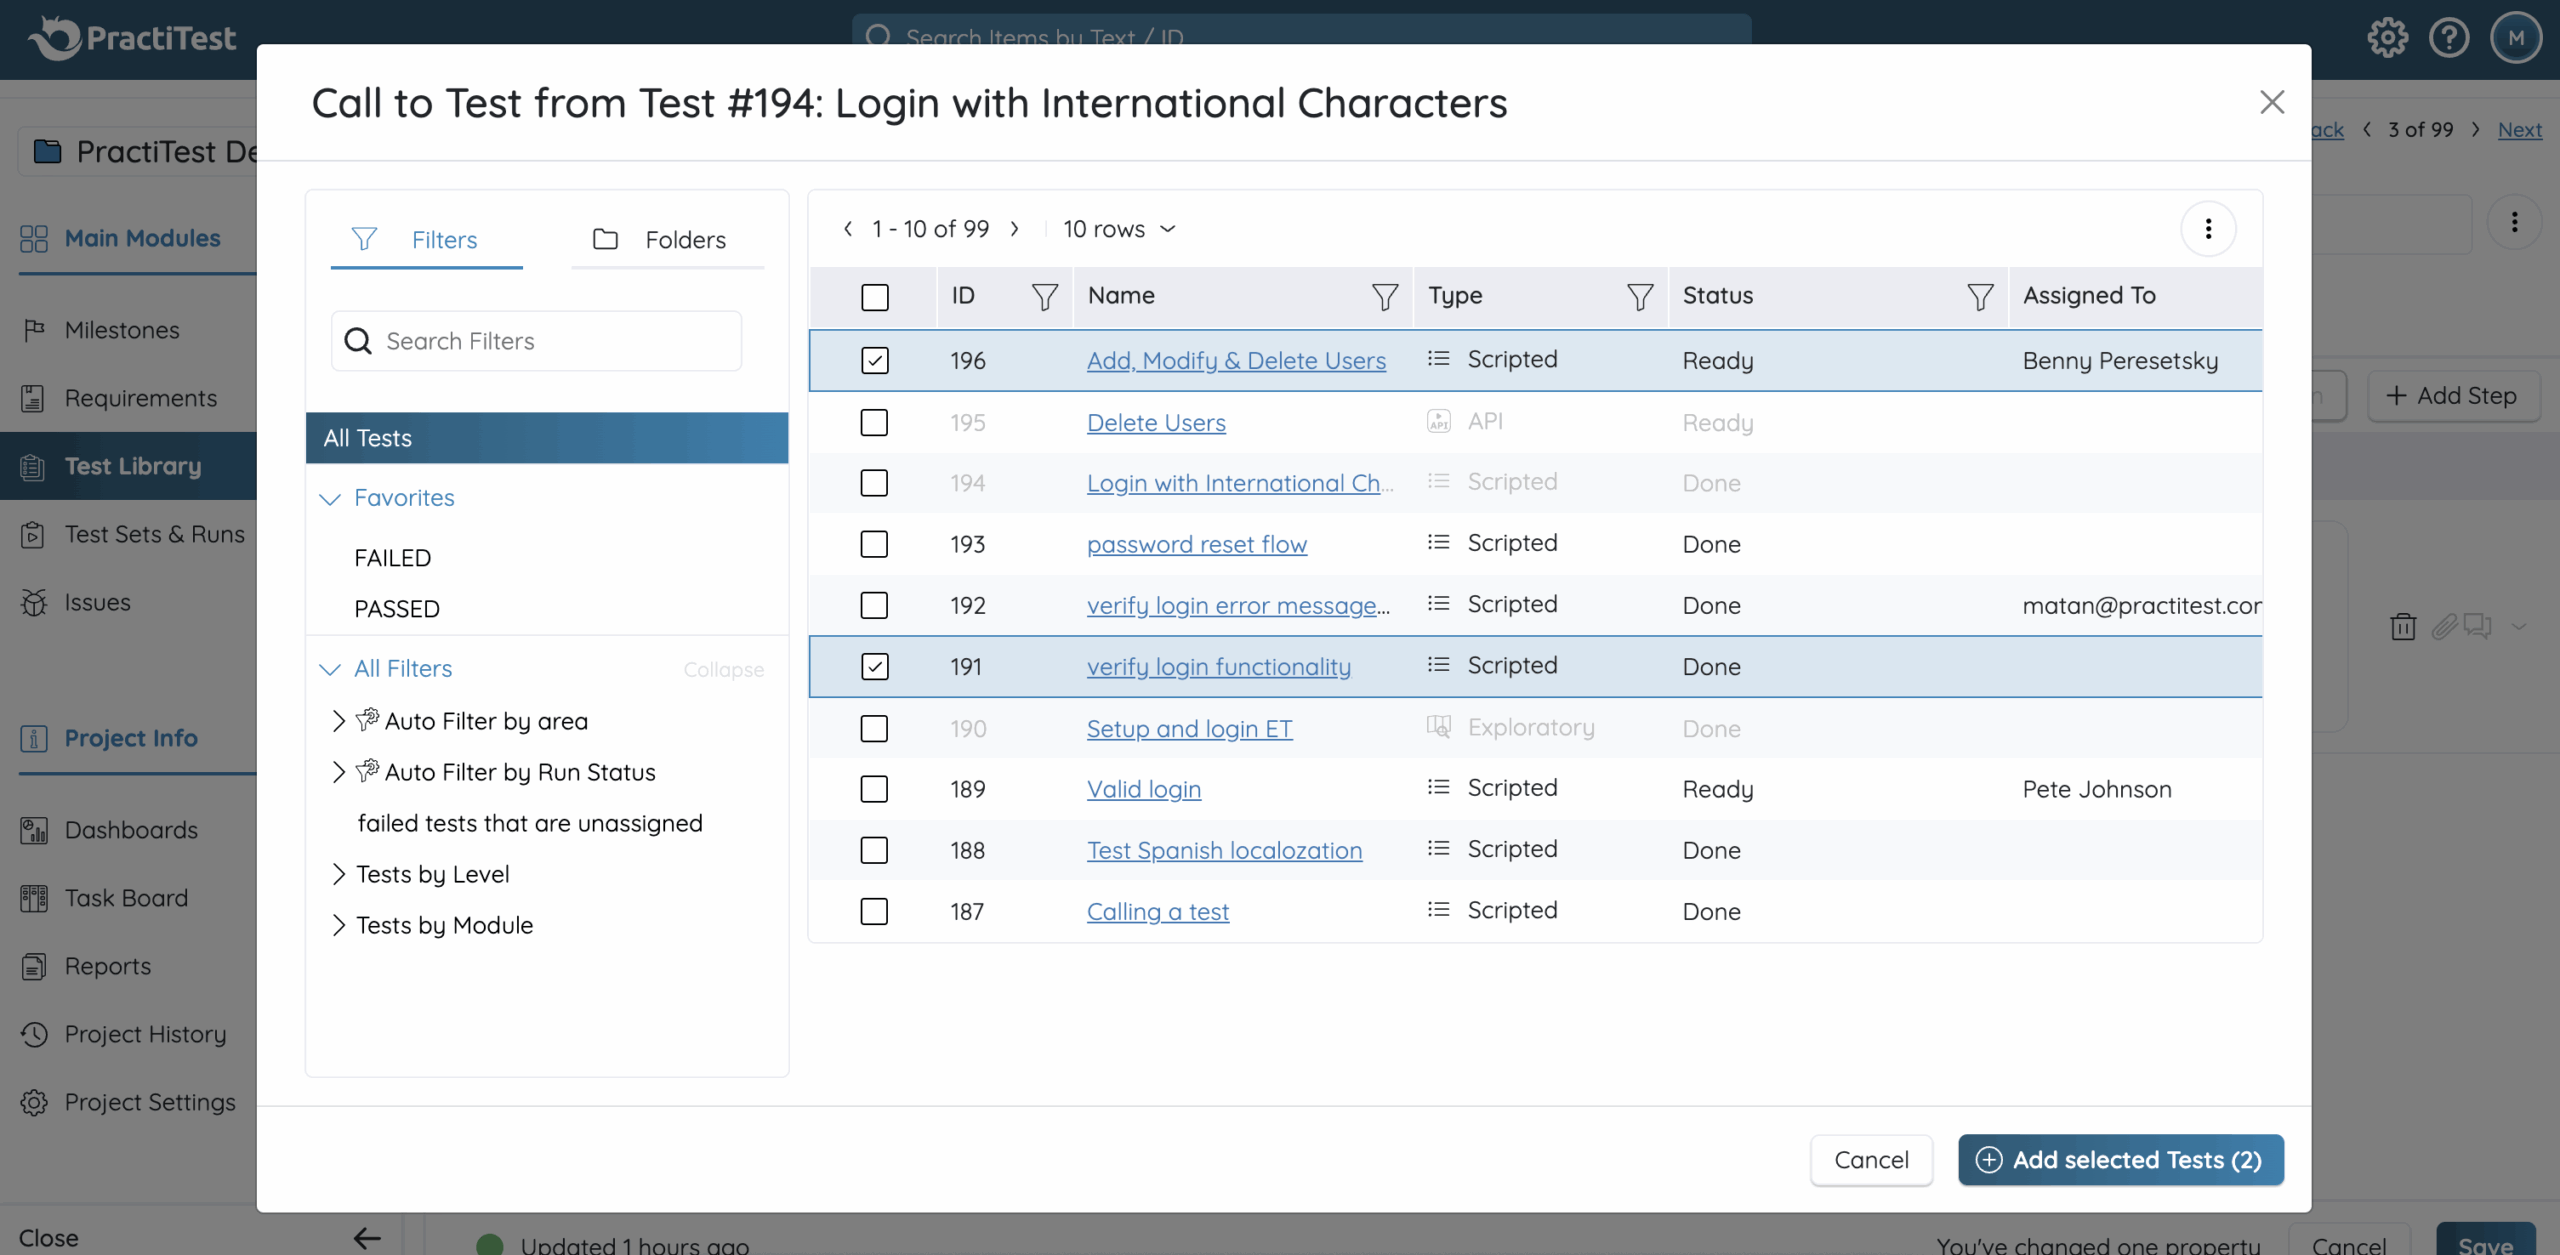Open settings gear in top bar

click(2387, 38)
